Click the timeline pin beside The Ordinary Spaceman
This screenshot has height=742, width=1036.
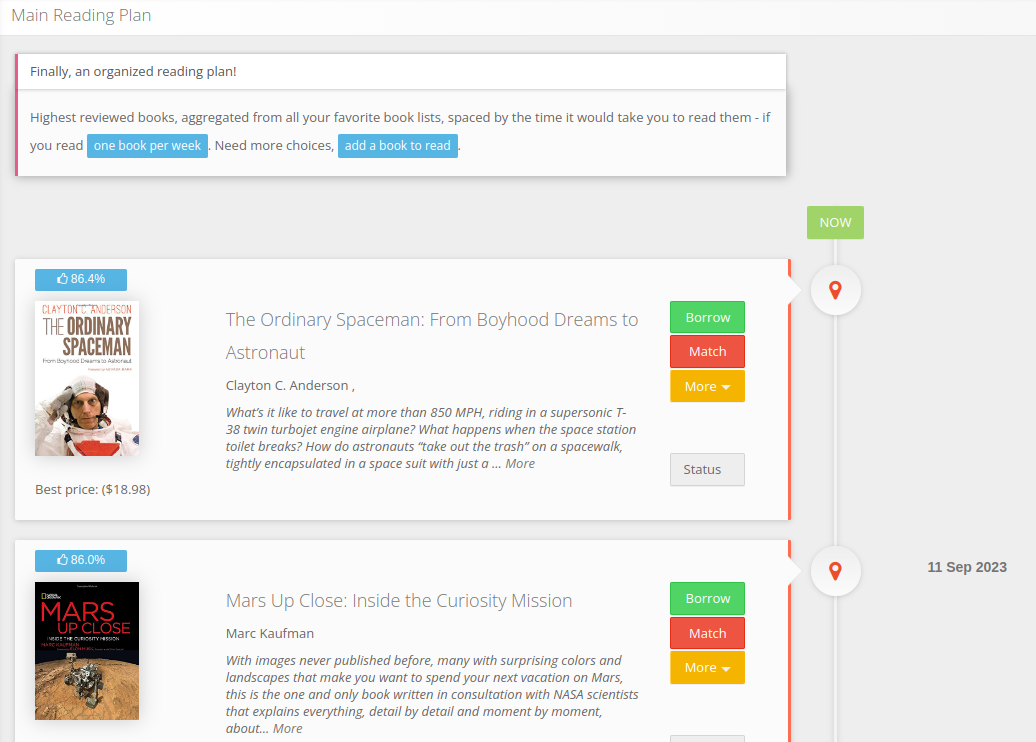coord(835,290)
